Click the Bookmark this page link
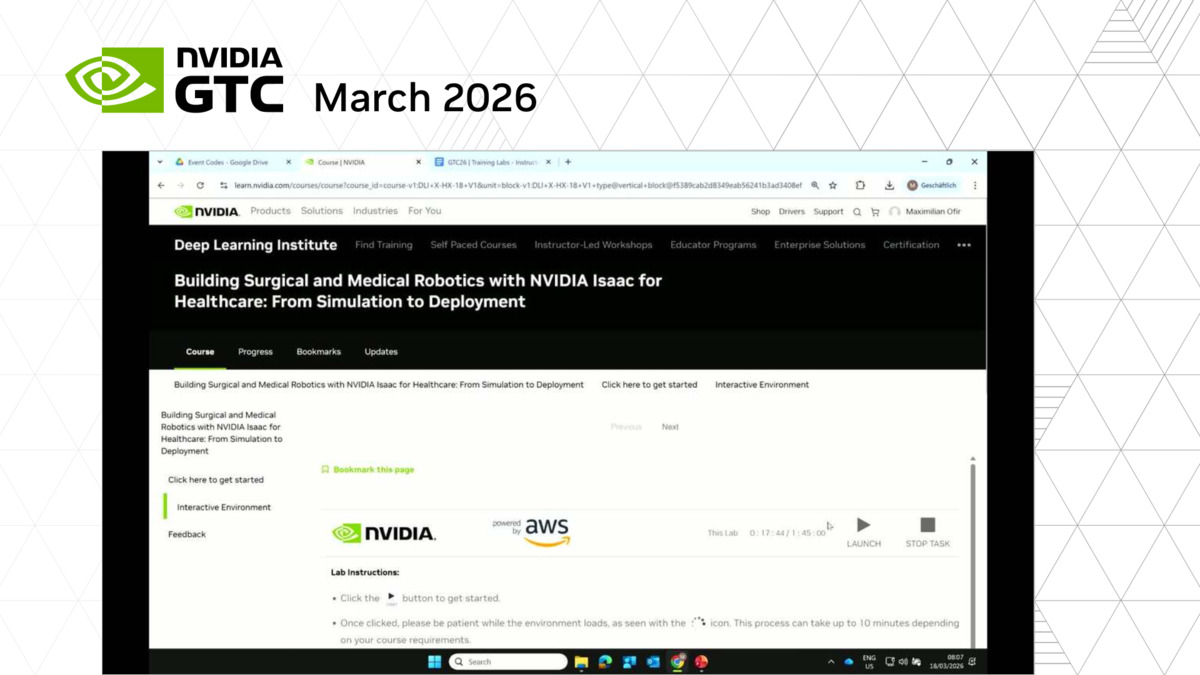 (374, 470)
